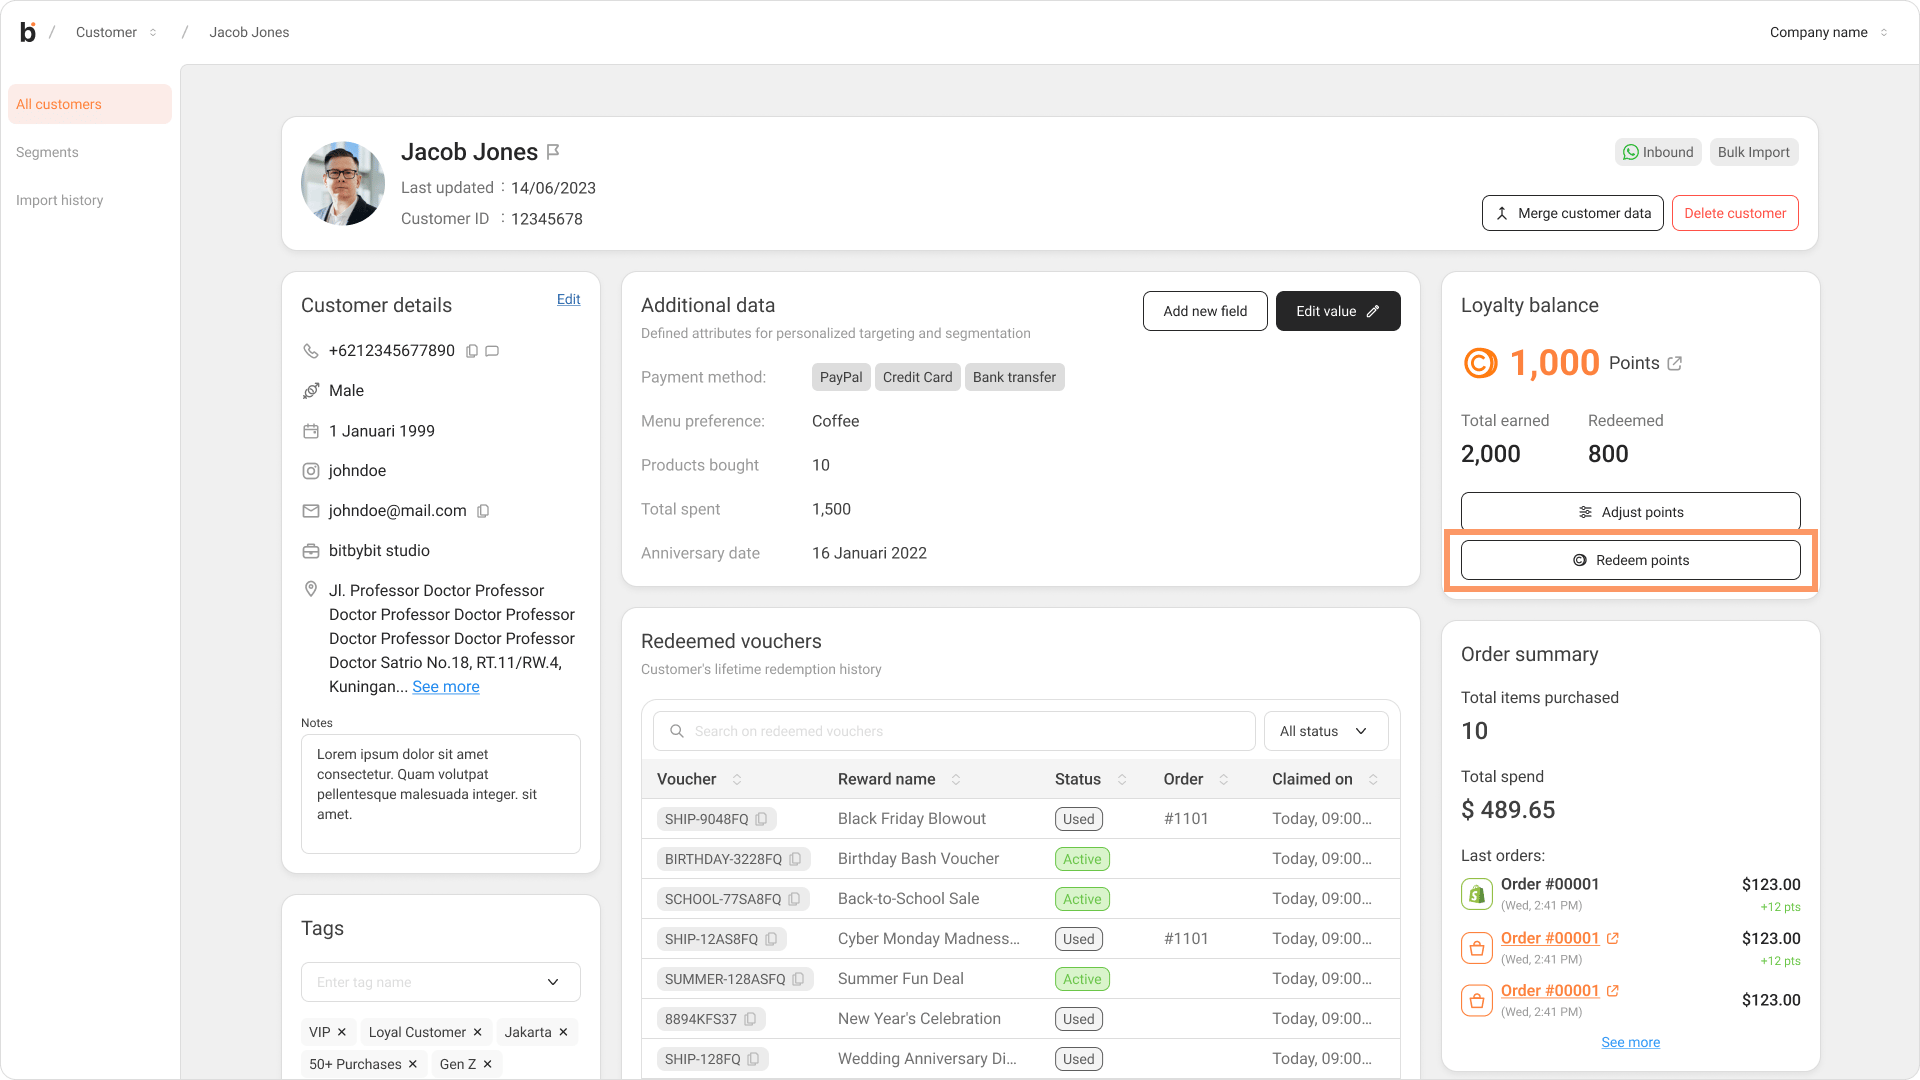Click Jacob Jones breadcrumb
The height and width of the screenshot is (1080, 1920).
[x=249, y=32]
